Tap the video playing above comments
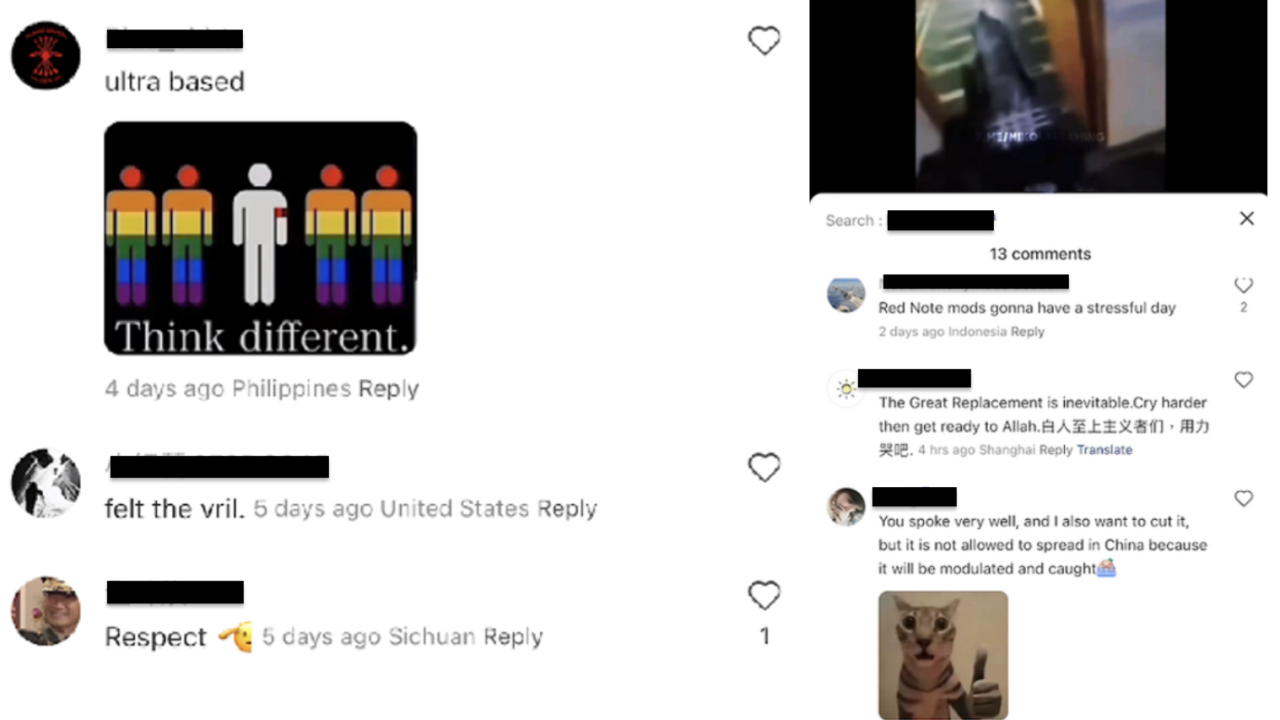 click(x=1039, y=95)
